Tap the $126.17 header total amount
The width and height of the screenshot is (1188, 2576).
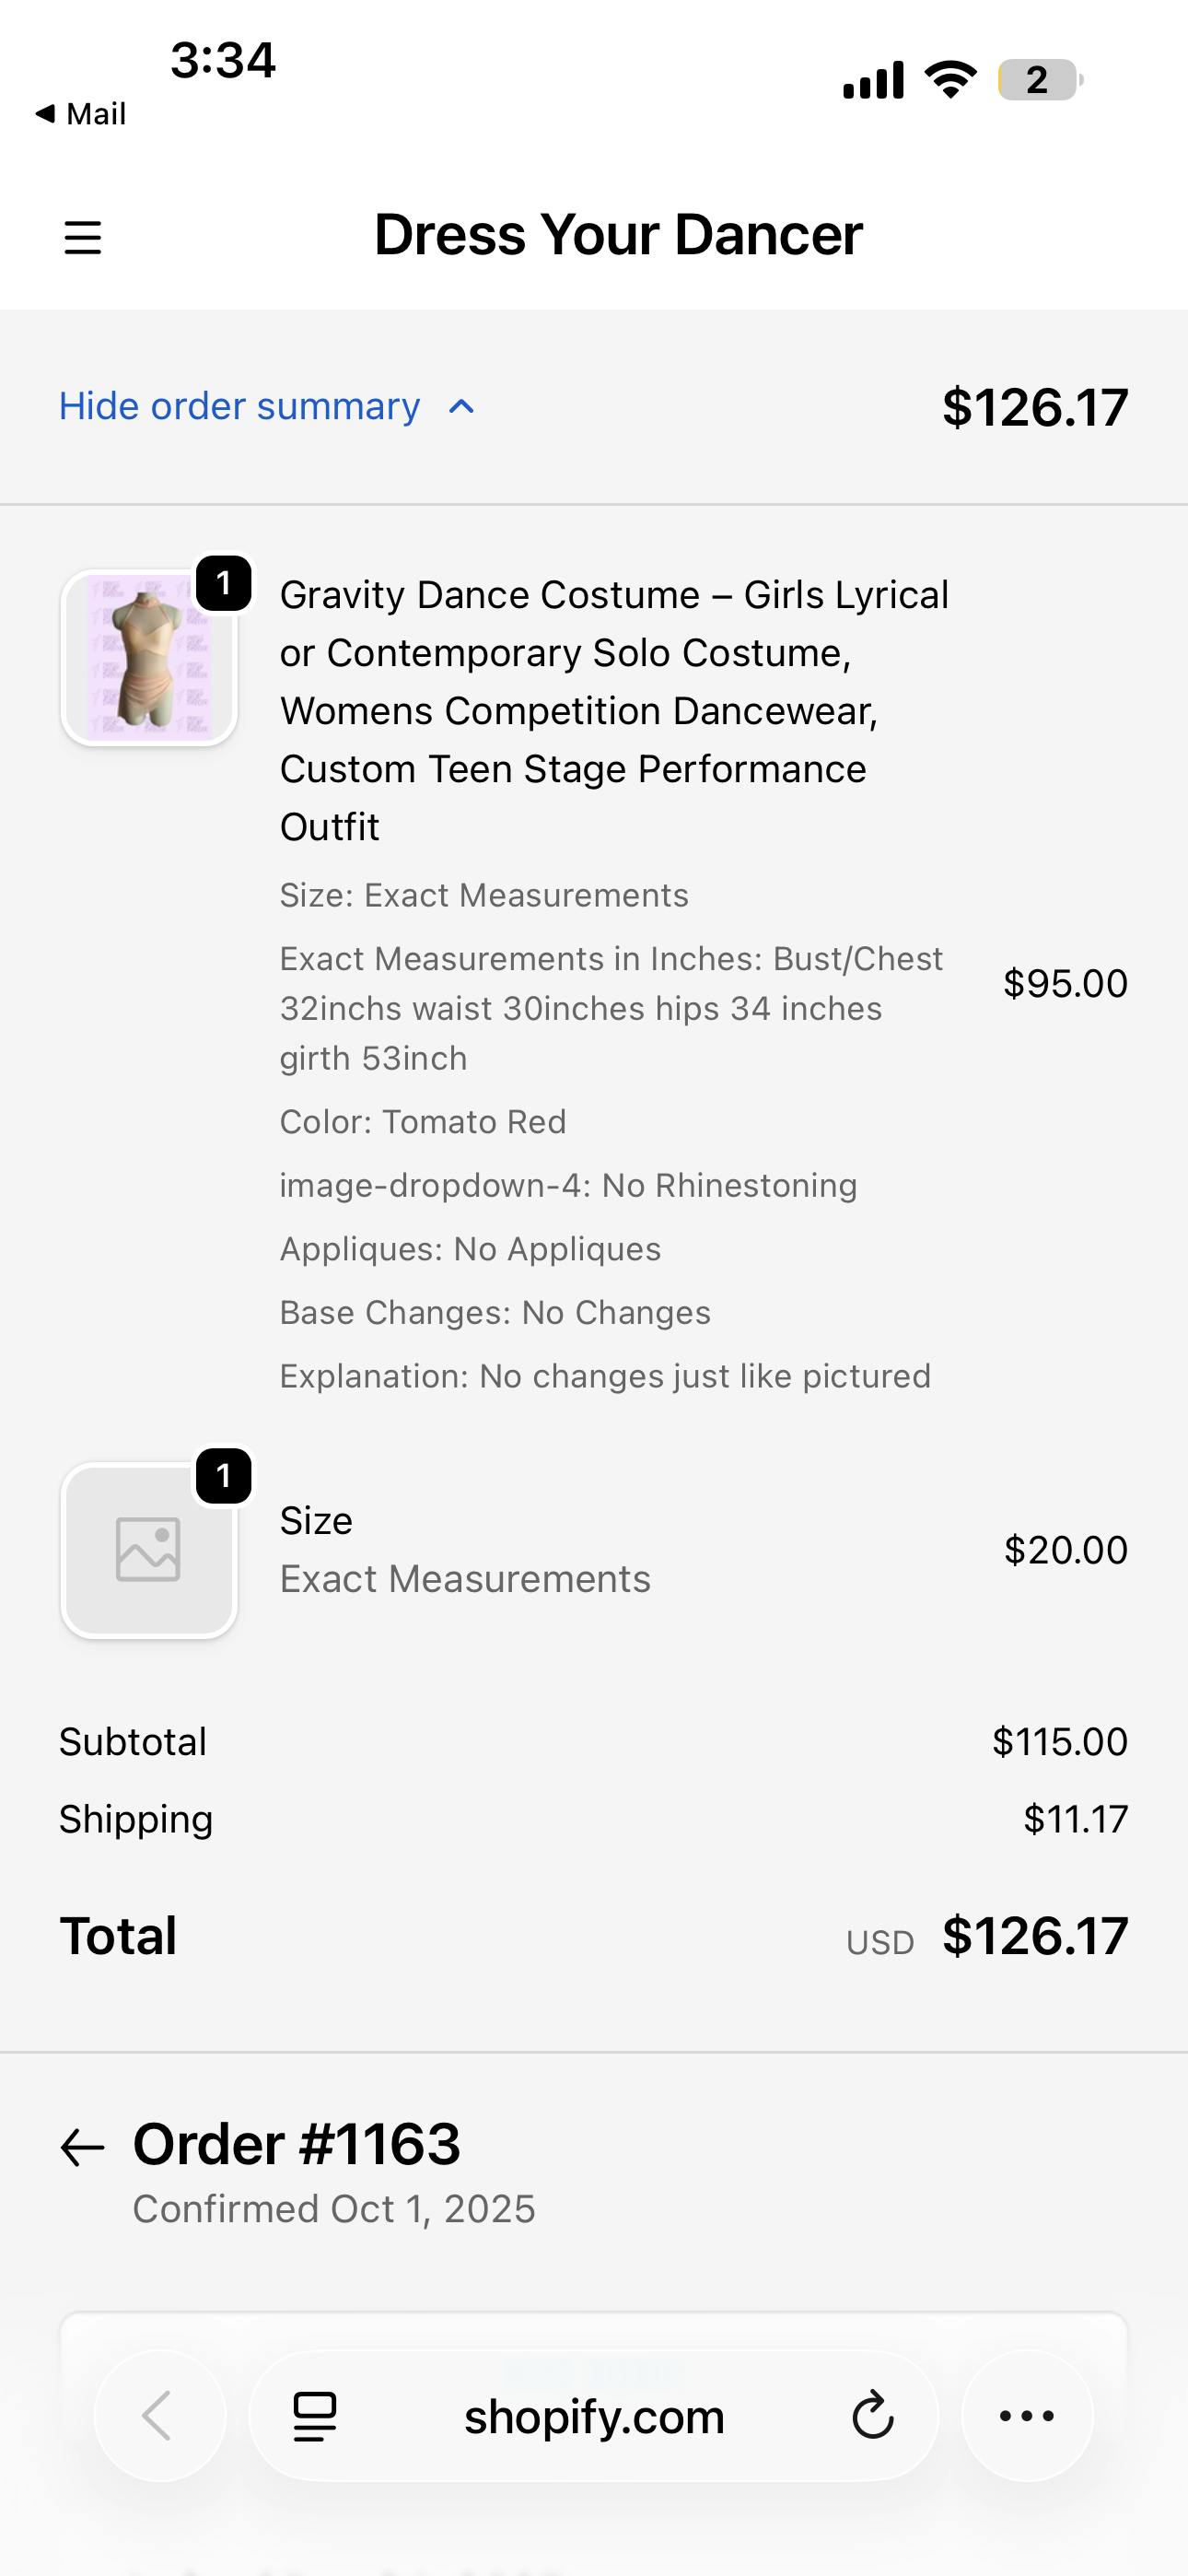point(1035,408)
